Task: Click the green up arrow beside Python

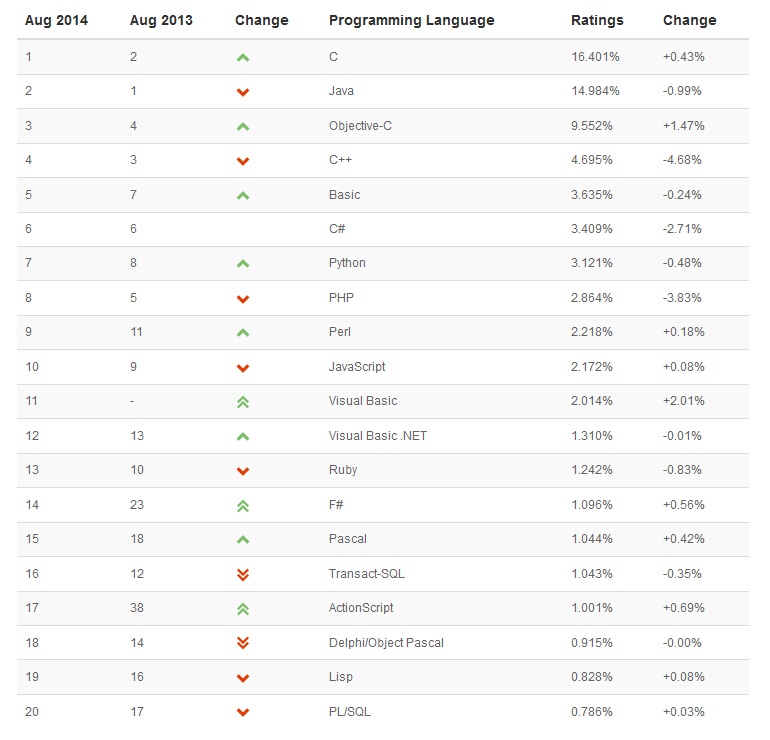Action: (x=243, y=264)
